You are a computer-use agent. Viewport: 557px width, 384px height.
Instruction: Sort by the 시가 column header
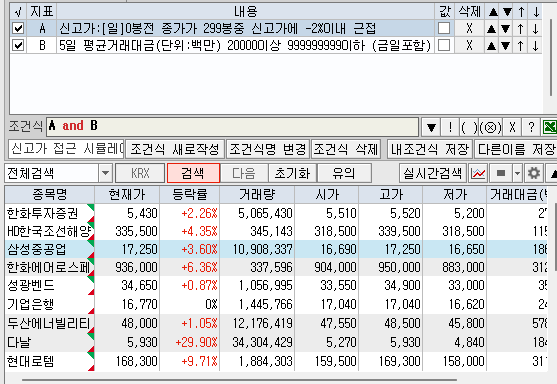click(x=327, y=194)
